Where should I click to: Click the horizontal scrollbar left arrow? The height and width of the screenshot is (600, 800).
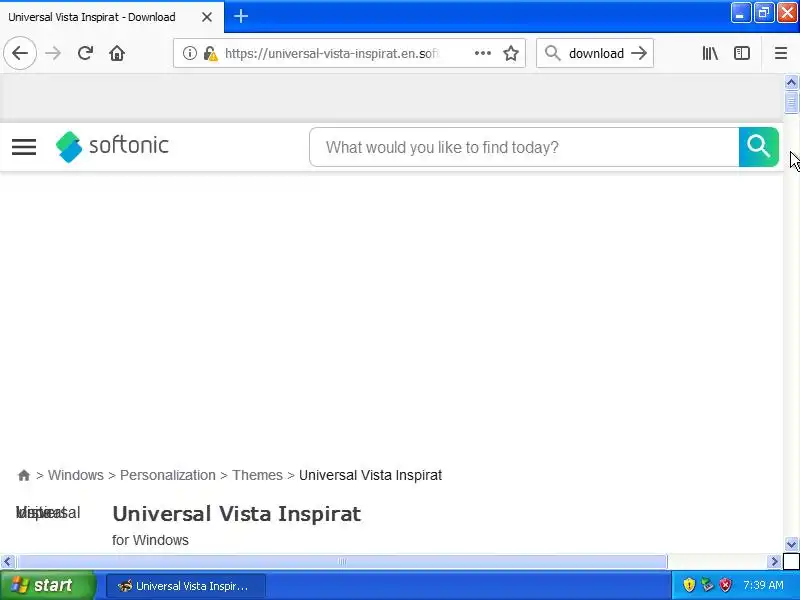click(7, 562)
